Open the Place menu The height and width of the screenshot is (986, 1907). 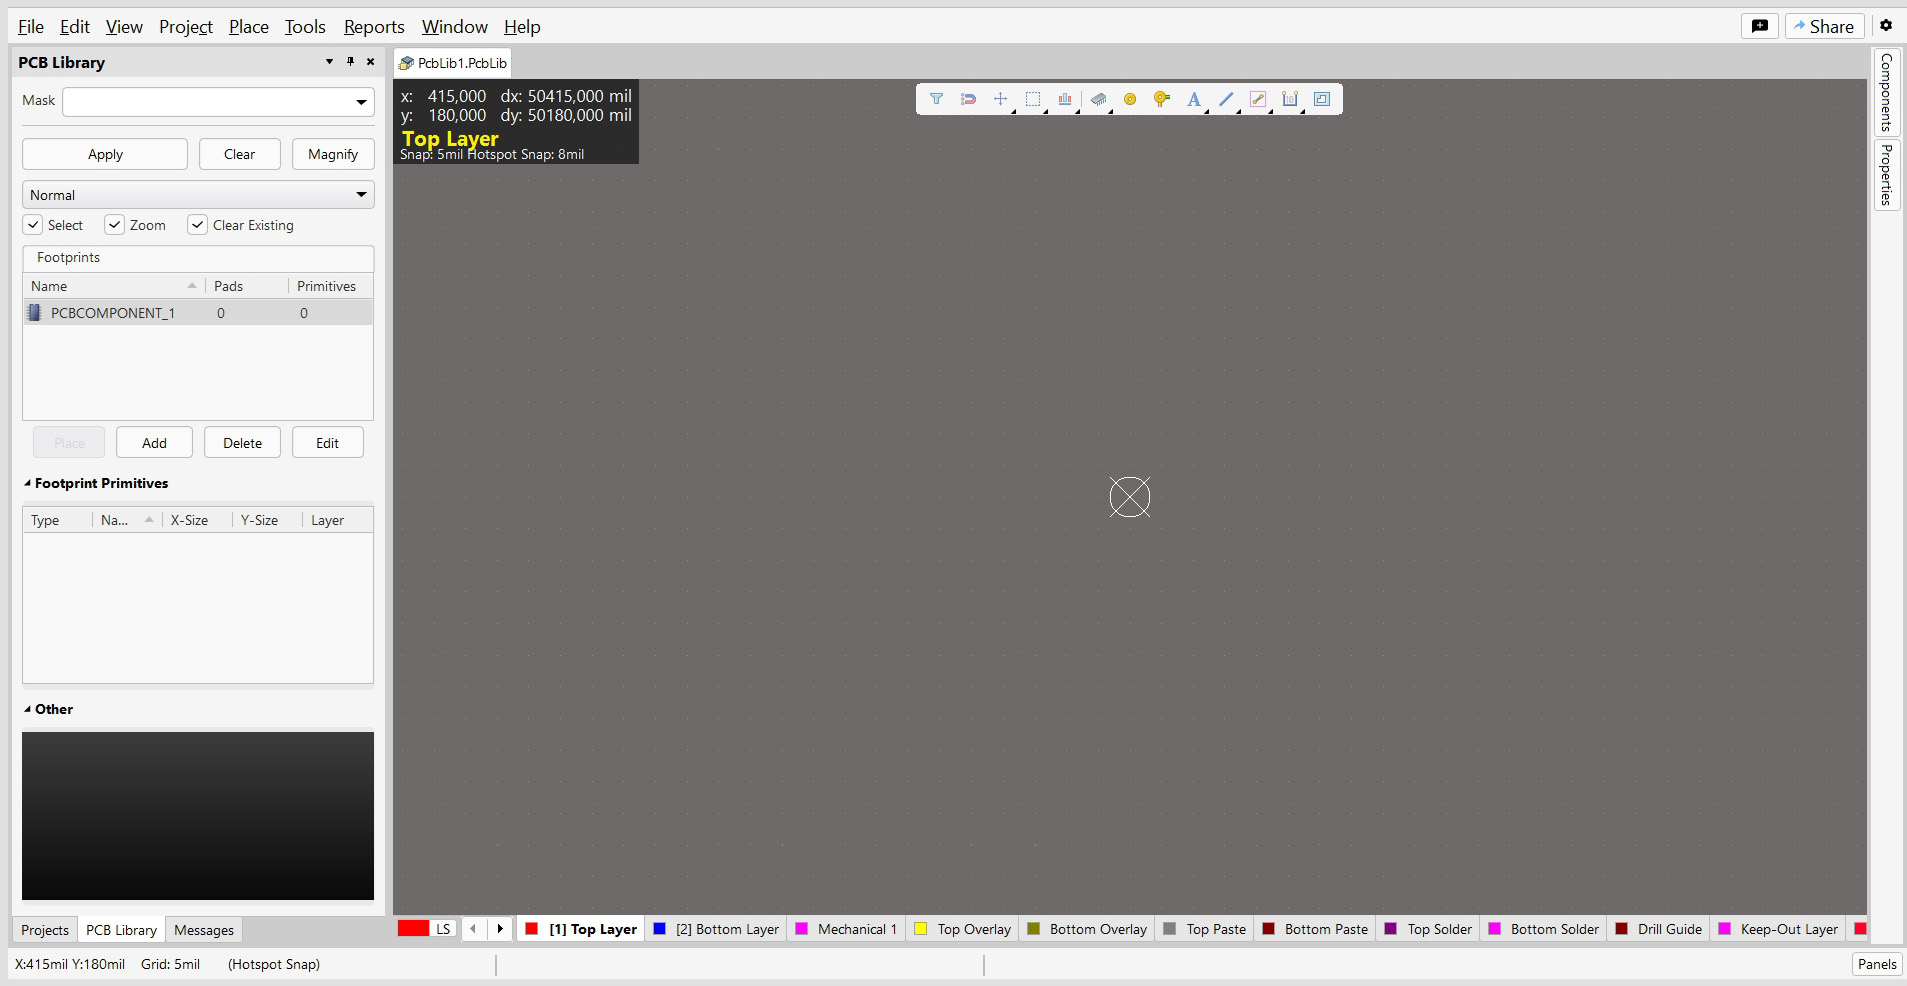pos(249,27)
